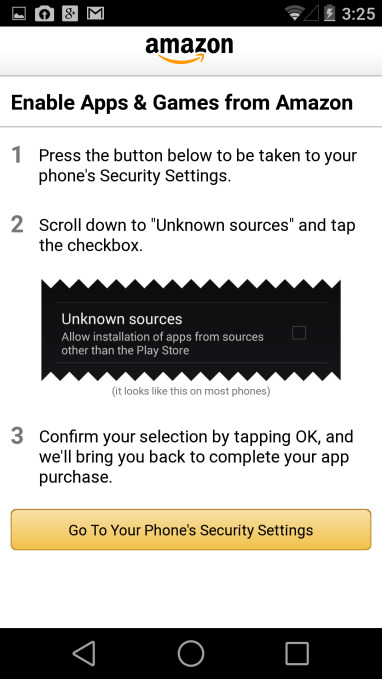Tap the picture notification icon

(19, 13)
